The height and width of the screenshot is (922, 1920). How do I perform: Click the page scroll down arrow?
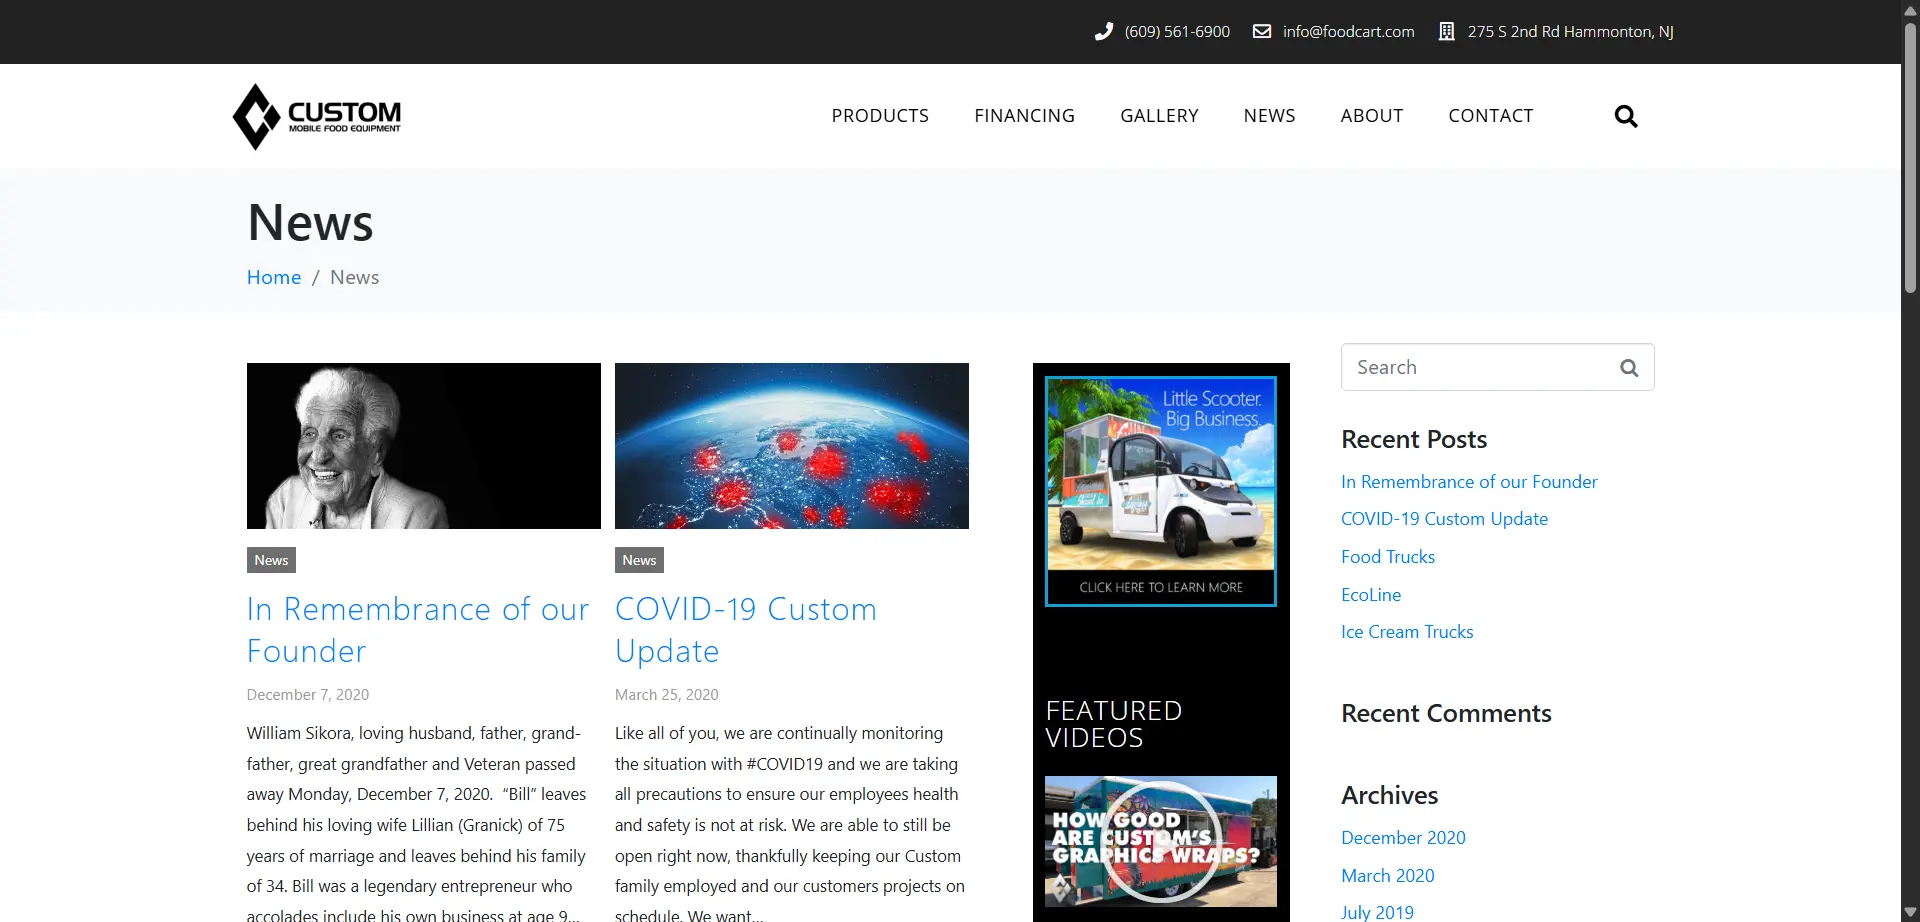click(x=1910, y=912)
